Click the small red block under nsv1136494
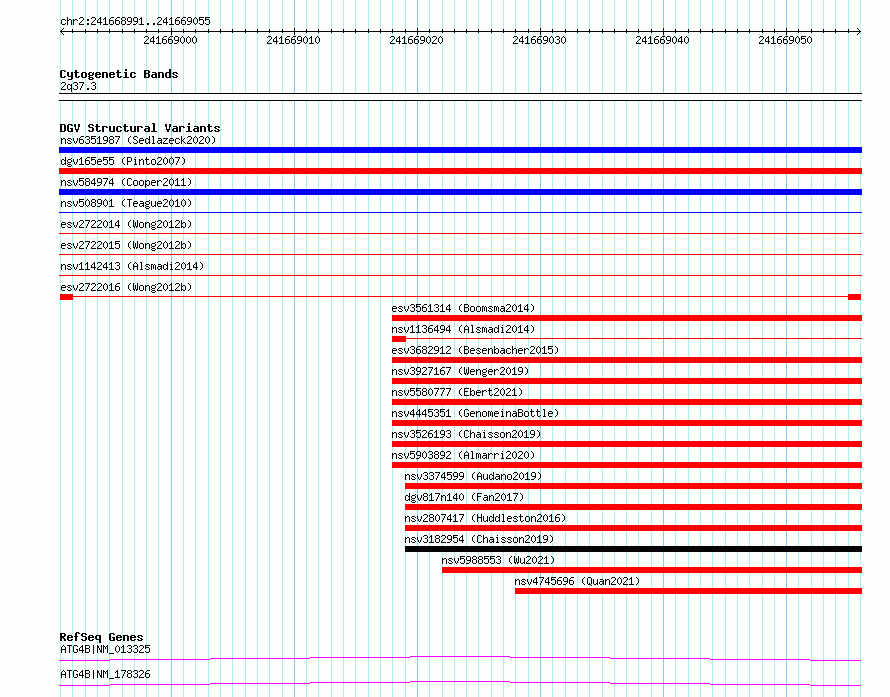 399,339
